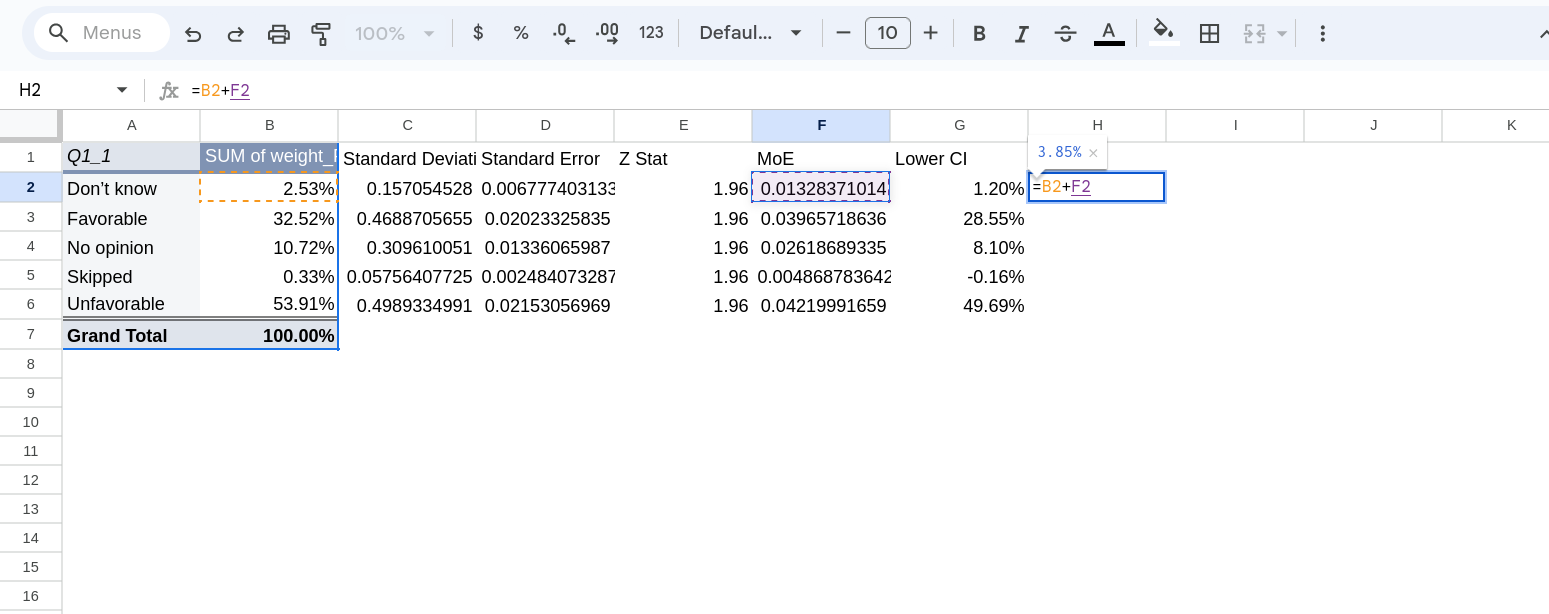
Task: Toggle Bold formatting
Action: (979, 33)
